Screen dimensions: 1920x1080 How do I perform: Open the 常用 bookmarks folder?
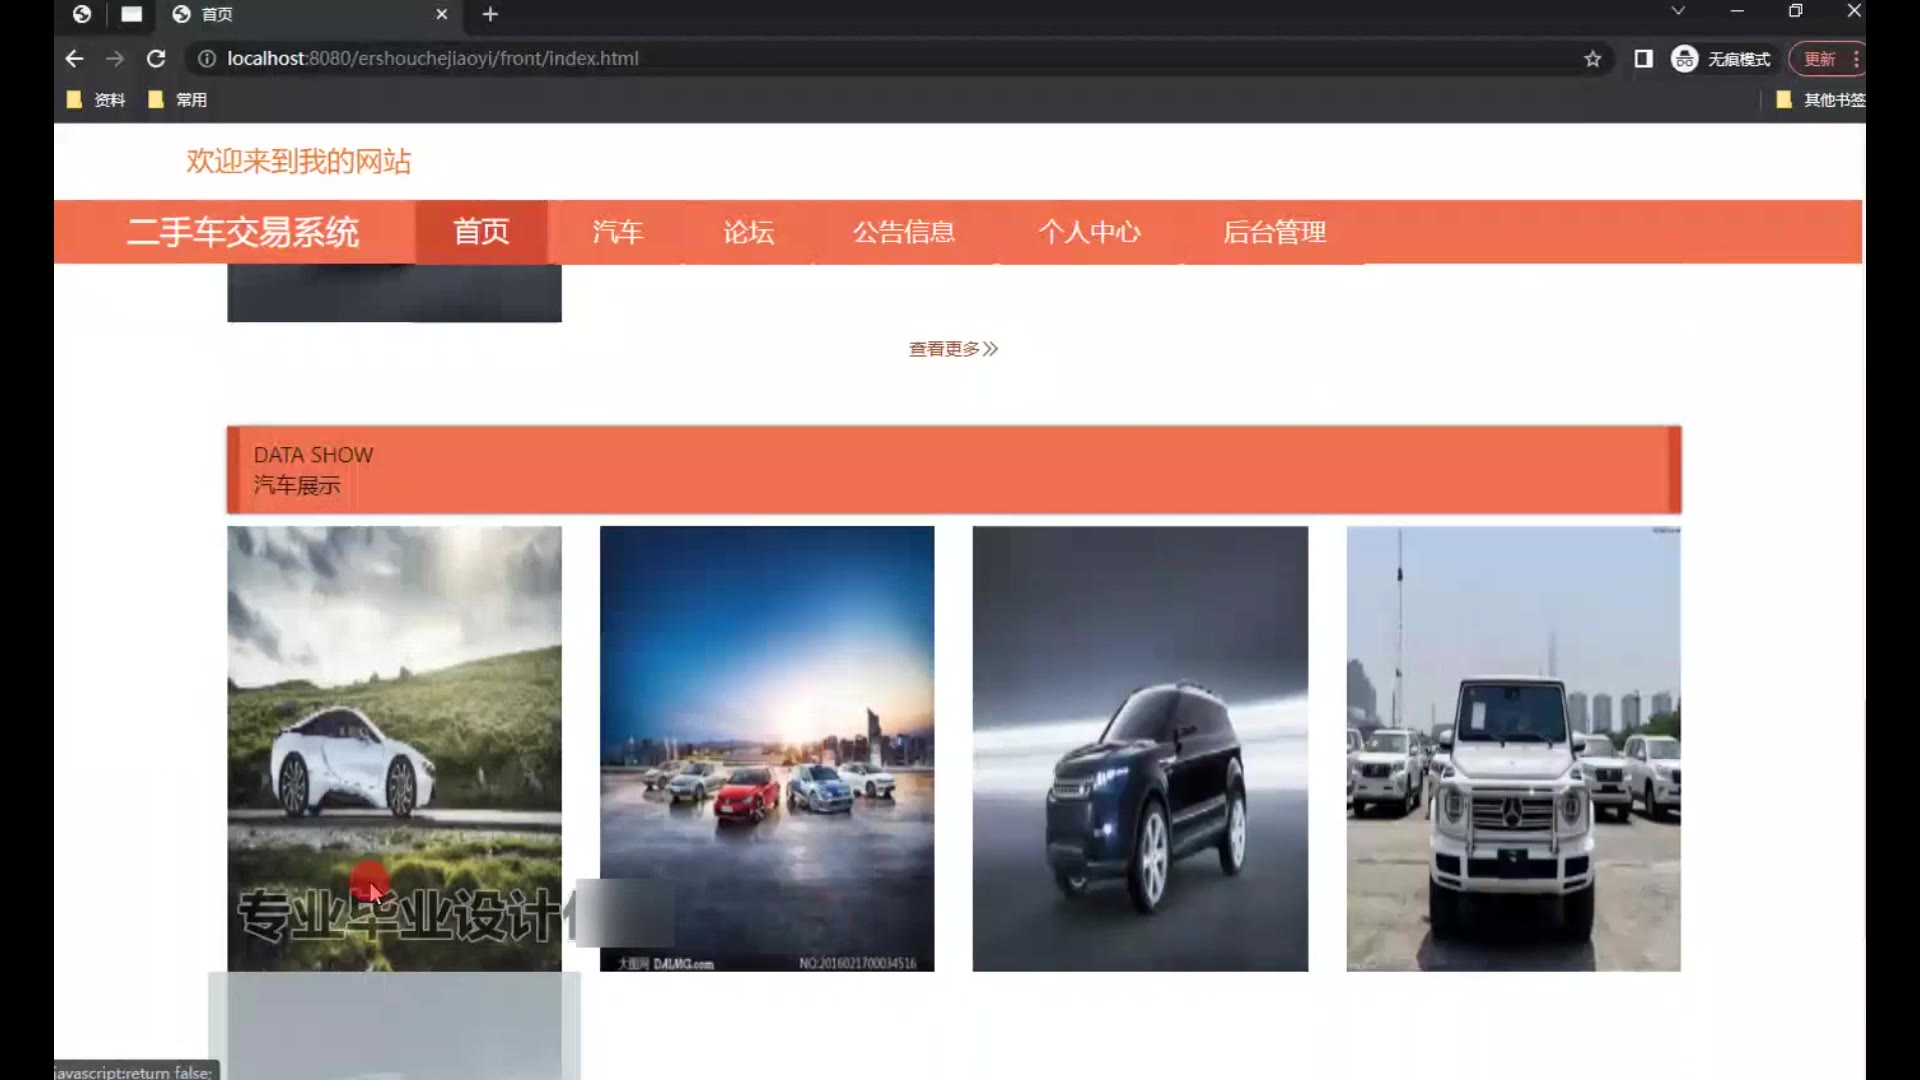pyautogui.click(x=178, y=100)
